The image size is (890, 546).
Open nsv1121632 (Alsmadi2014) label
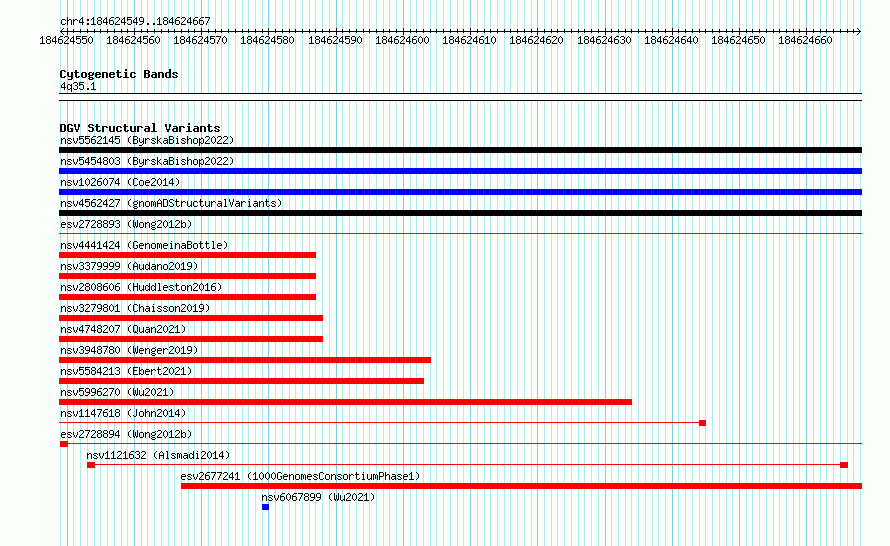(x=158, y=455)
